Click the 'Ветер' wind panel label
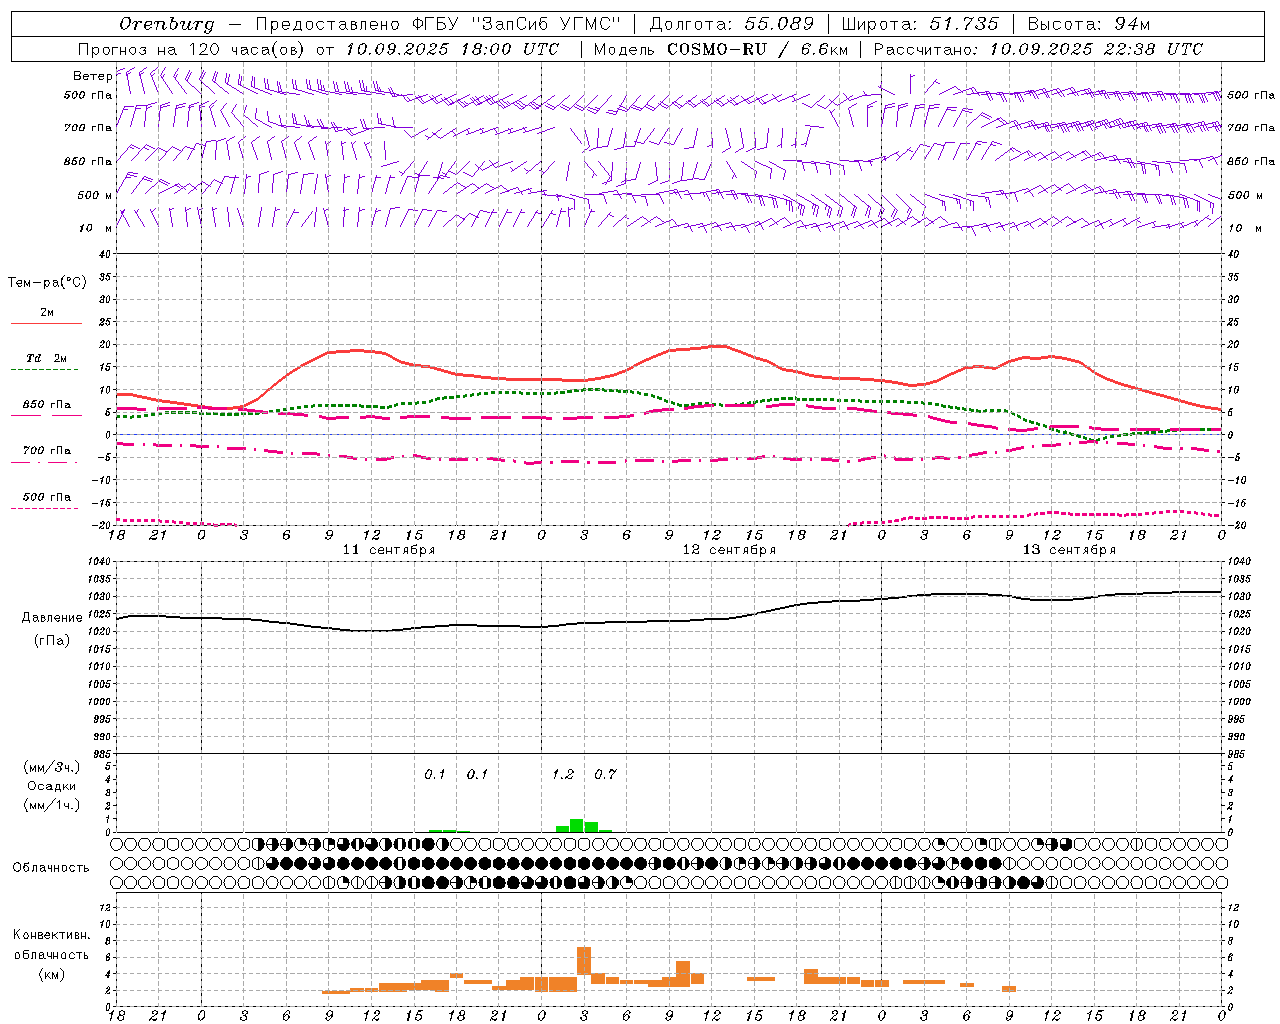This screenshot has width=1280, height=1024. (92, 76)
